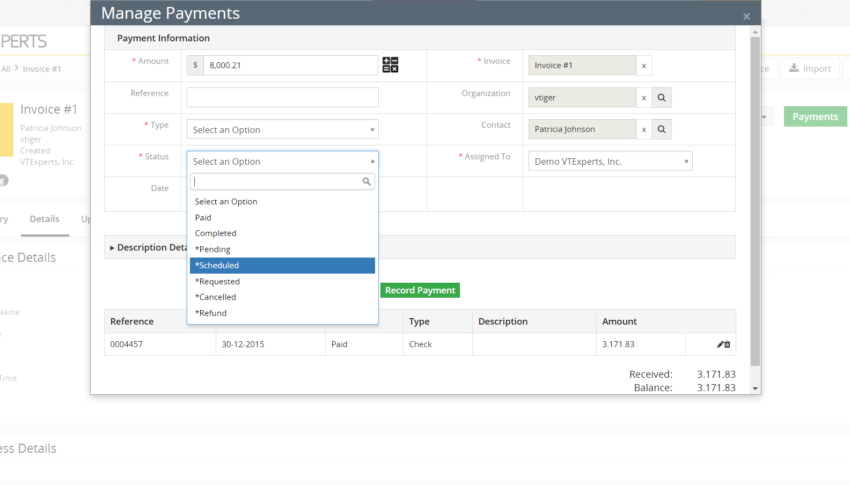850x485 pixels.
Task: Click the Record Payment button
Action: pyautogui.click(x=420, y=290)
